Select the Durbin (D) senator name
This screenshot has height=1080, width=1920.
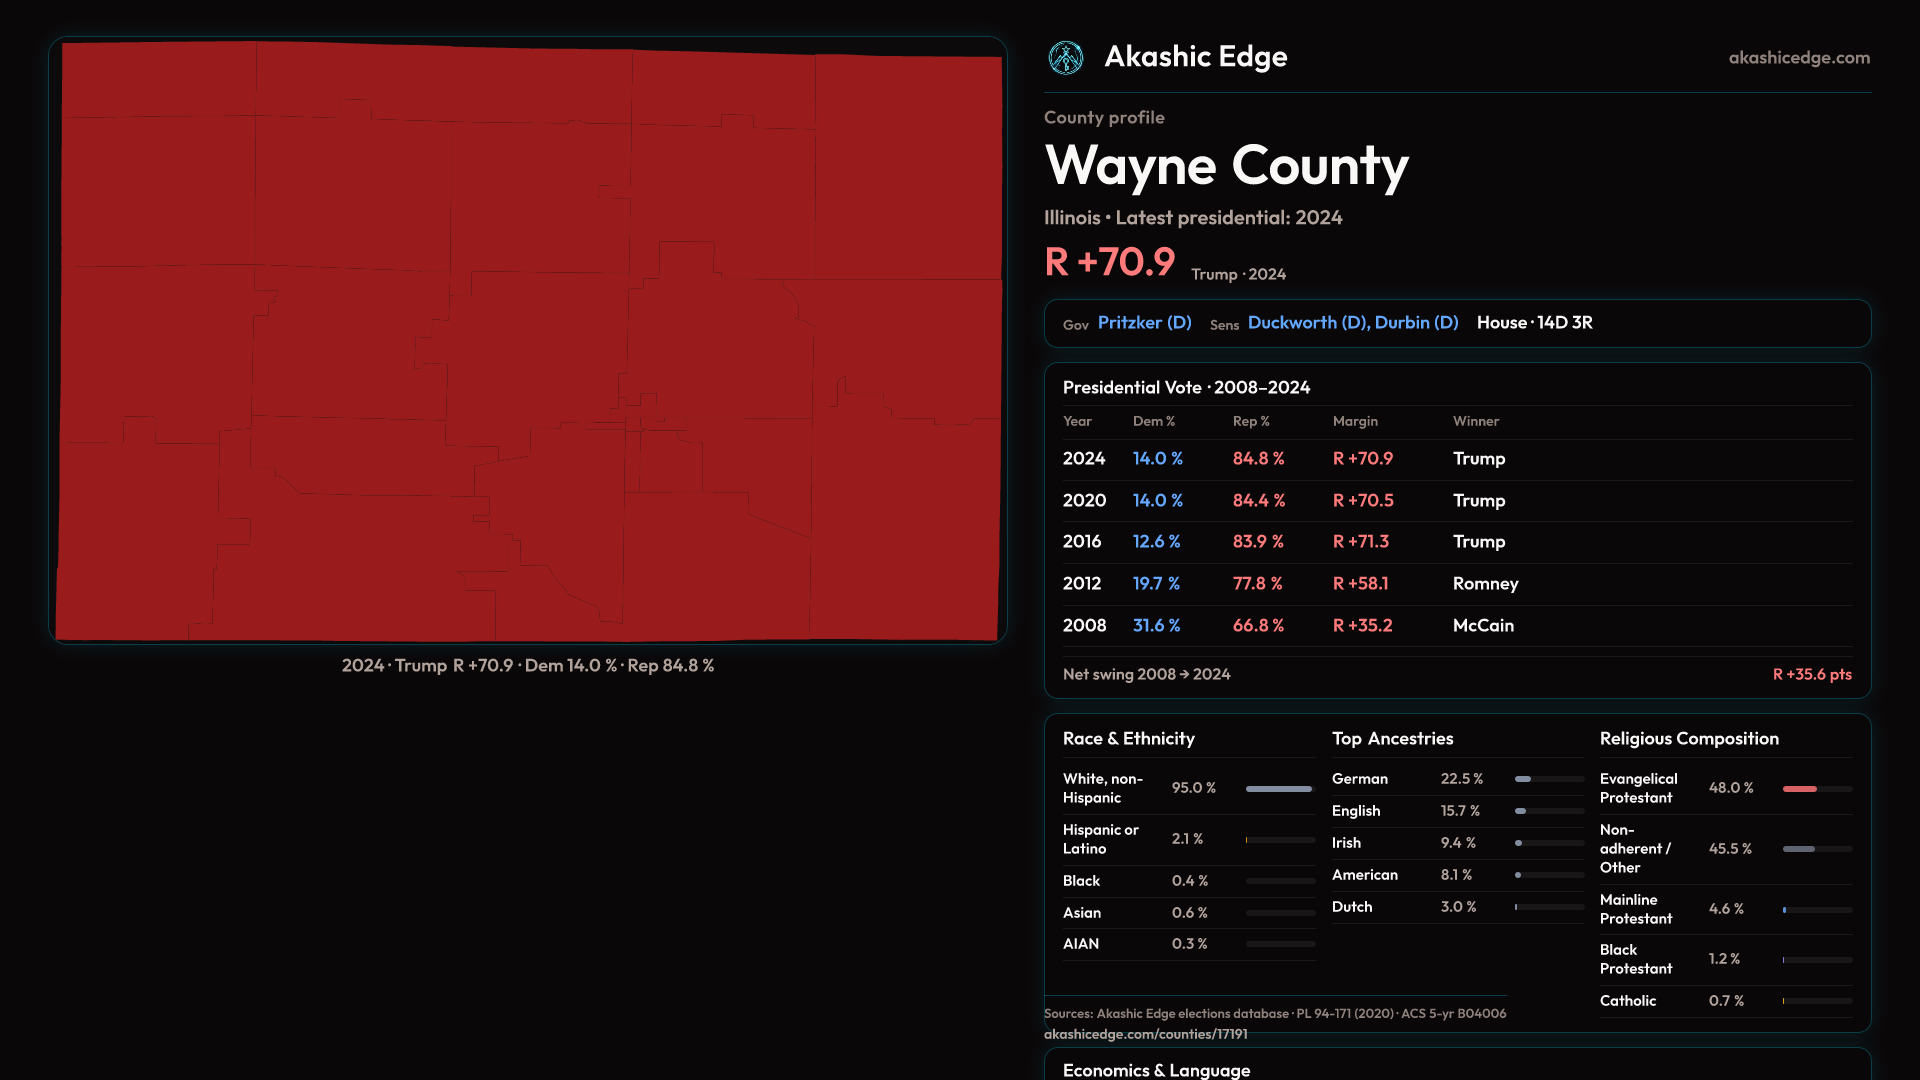[1416, 323]
